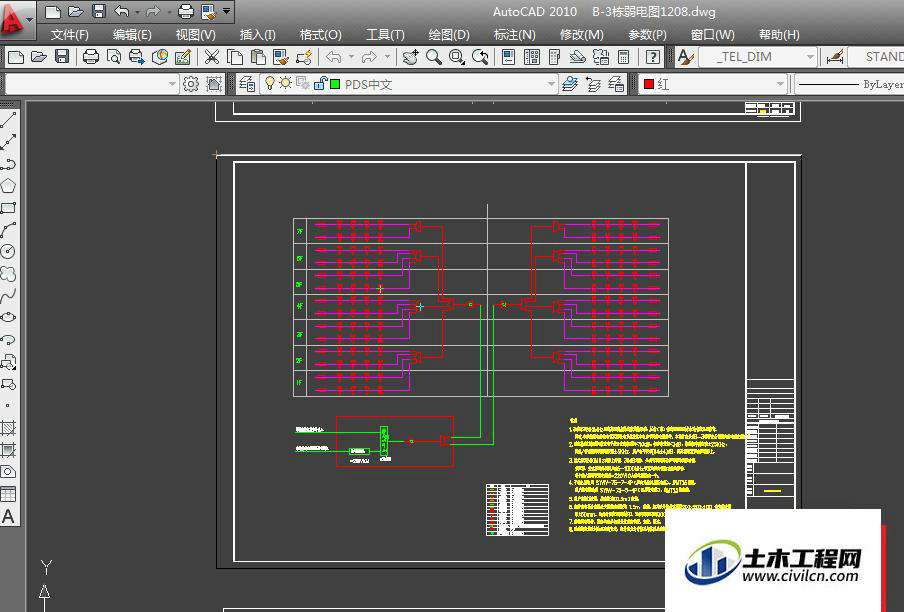
Task: Open the 编辑(E) menu
Action: pos(132,35)
